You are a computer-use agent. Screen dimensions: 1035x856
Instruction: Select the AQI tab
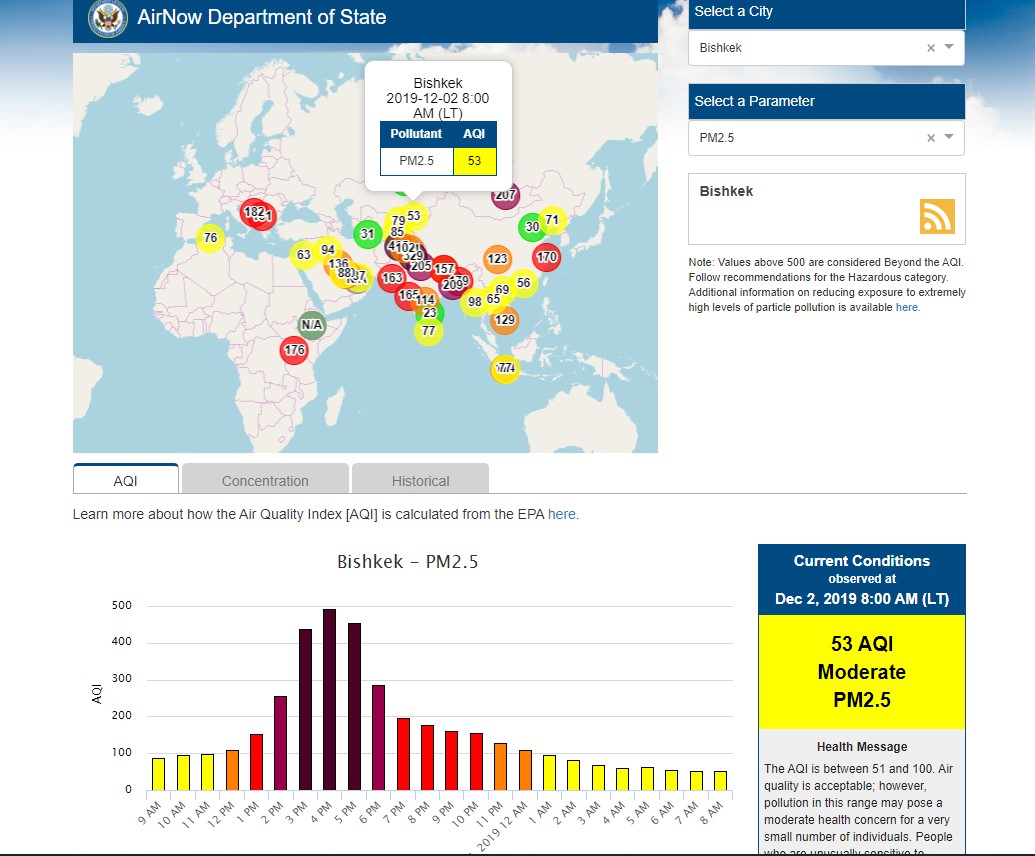coord(125,480)
